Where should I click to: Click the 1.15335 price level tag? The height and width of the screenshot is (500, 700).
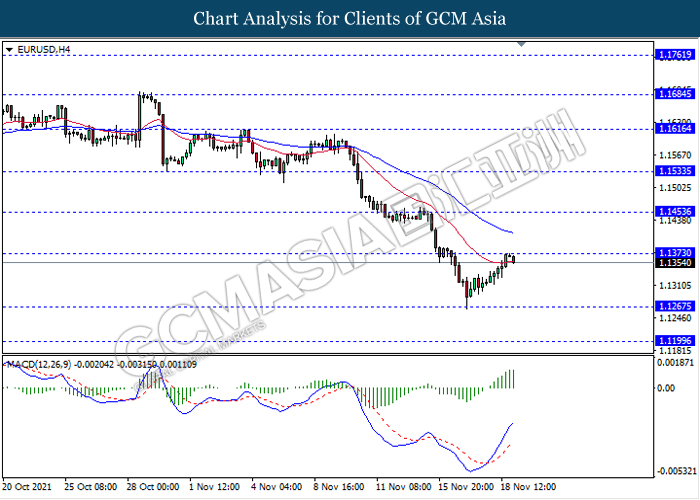tap(670, 171)
